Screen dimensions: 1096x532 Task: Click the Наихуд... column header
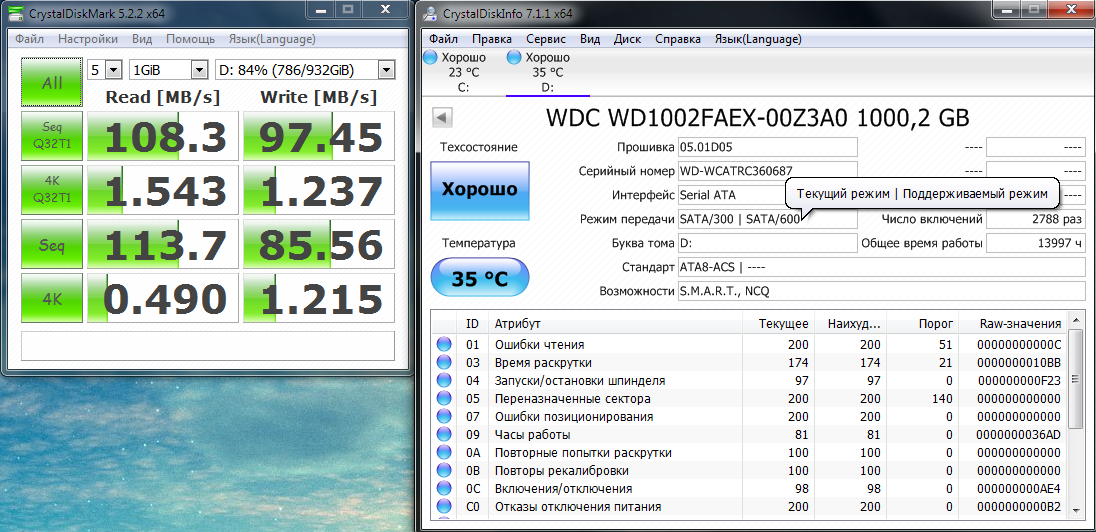tap(851, 324)
